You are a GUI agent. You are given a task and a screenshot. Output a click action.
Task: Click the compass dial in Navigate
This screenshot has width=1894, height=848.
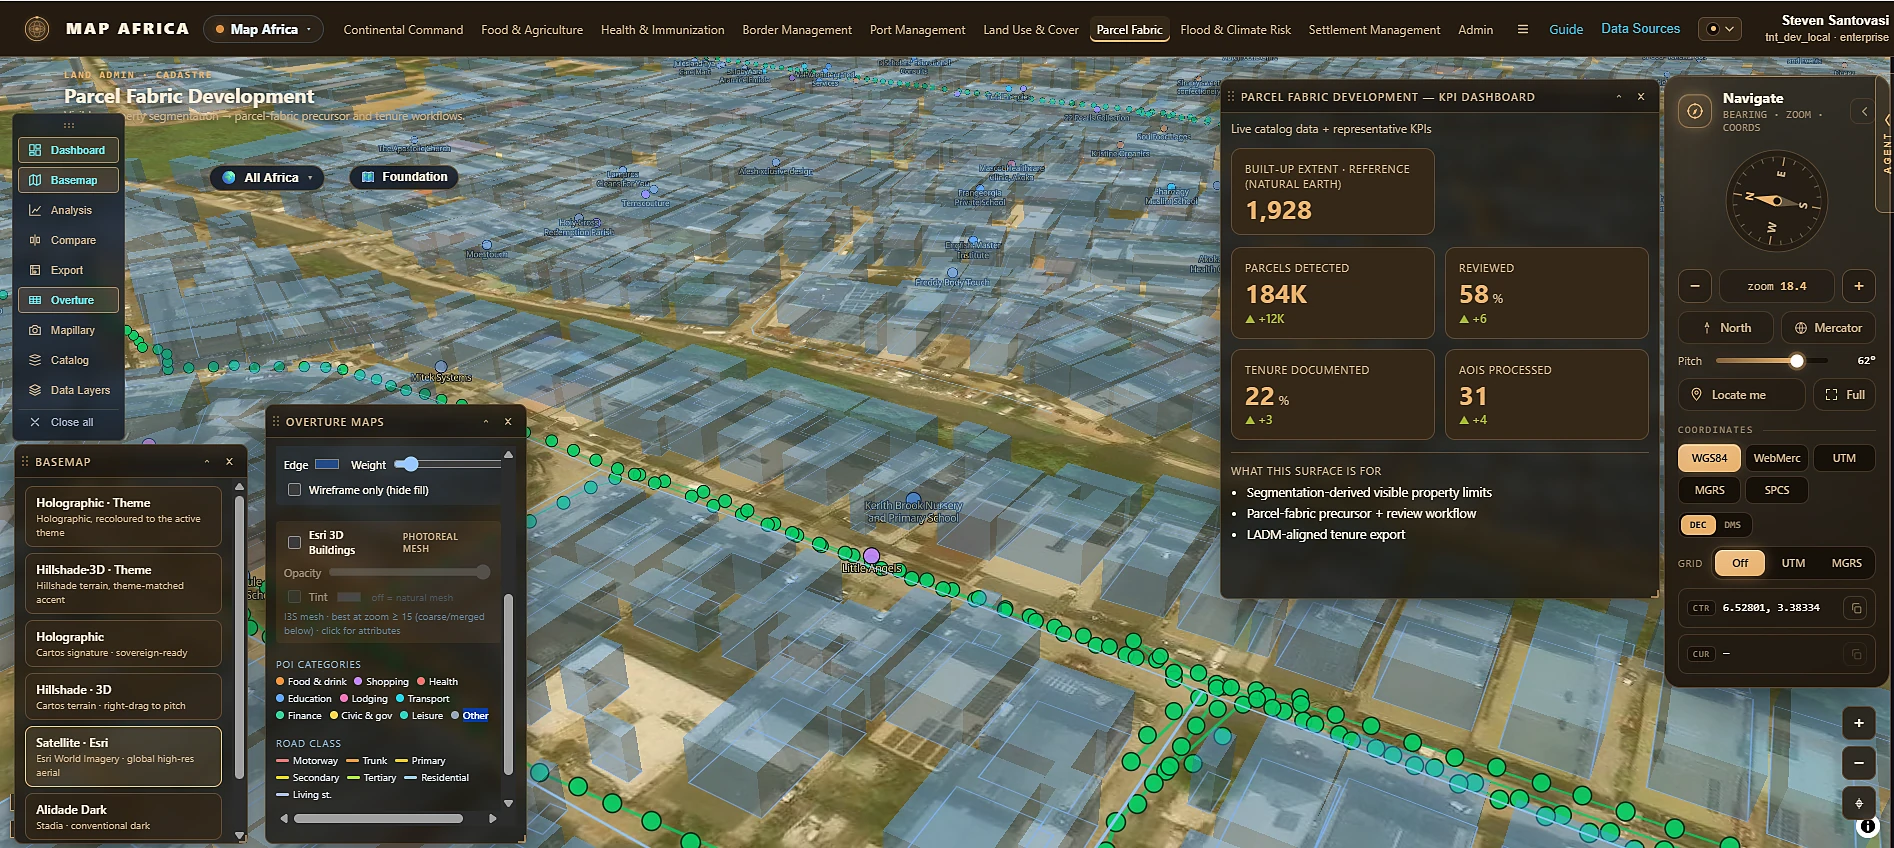(x=1777, y=200)
